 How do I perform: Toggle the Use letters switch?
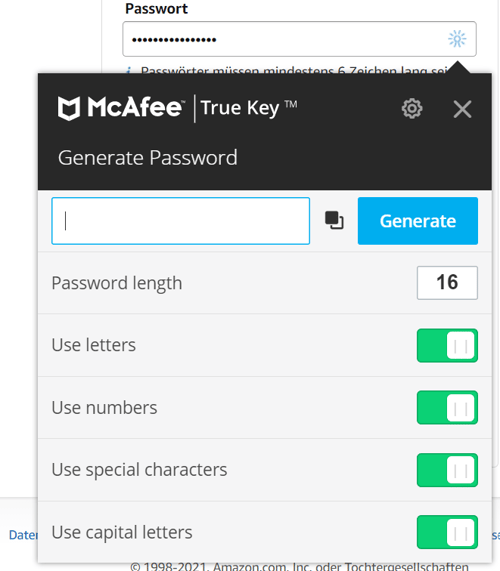coord(447,346)
